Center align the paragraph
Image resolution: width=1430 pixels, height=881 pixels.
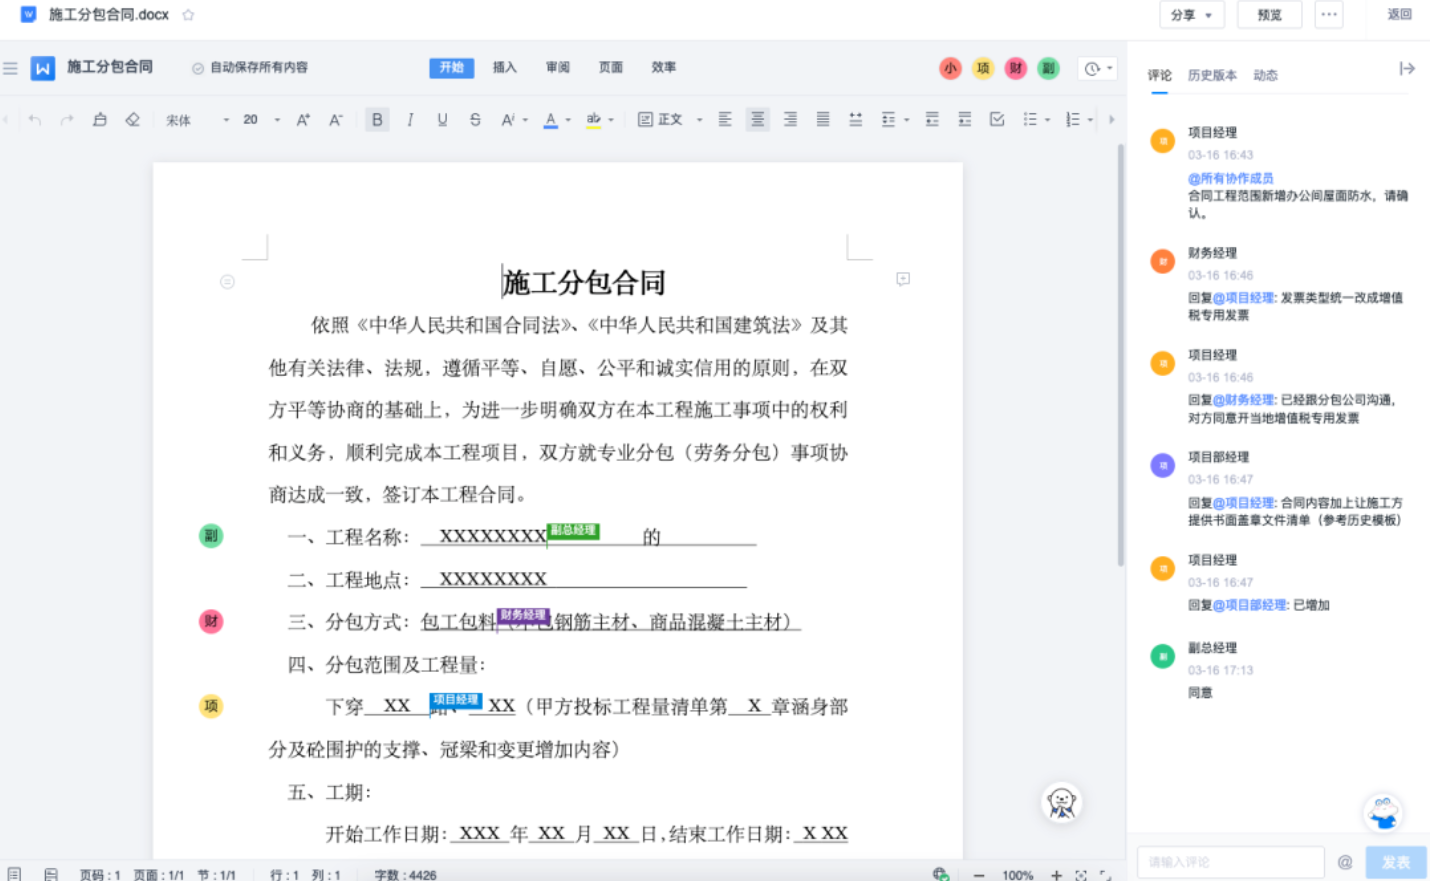tap(758, 119)
